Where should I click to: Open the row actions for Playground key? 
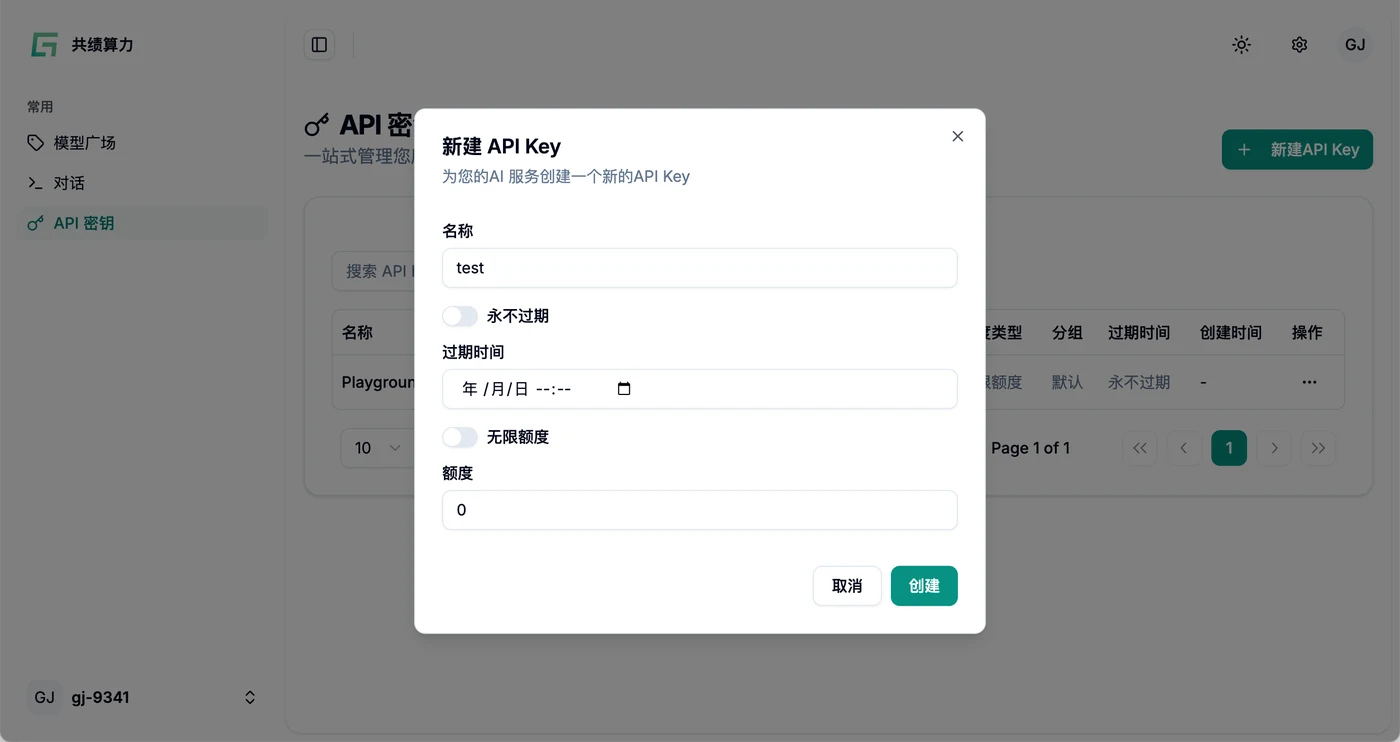[x=1309, y=382]
